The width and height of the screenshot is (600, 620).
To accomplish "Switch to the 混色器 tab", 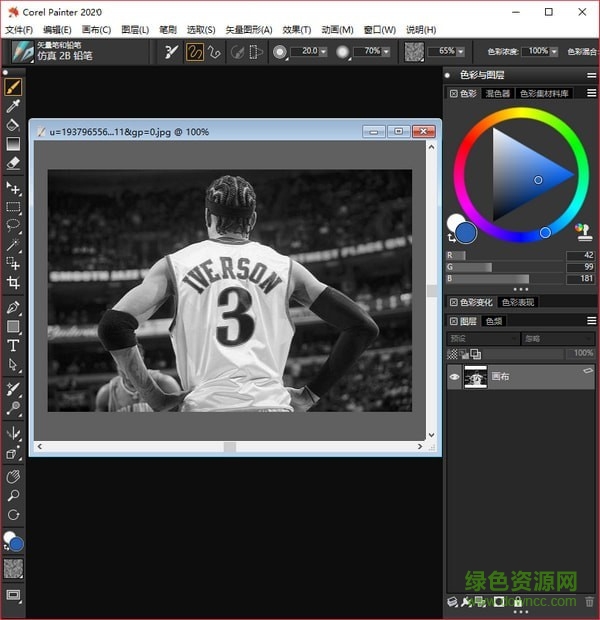I will click(x=497, y=93).
